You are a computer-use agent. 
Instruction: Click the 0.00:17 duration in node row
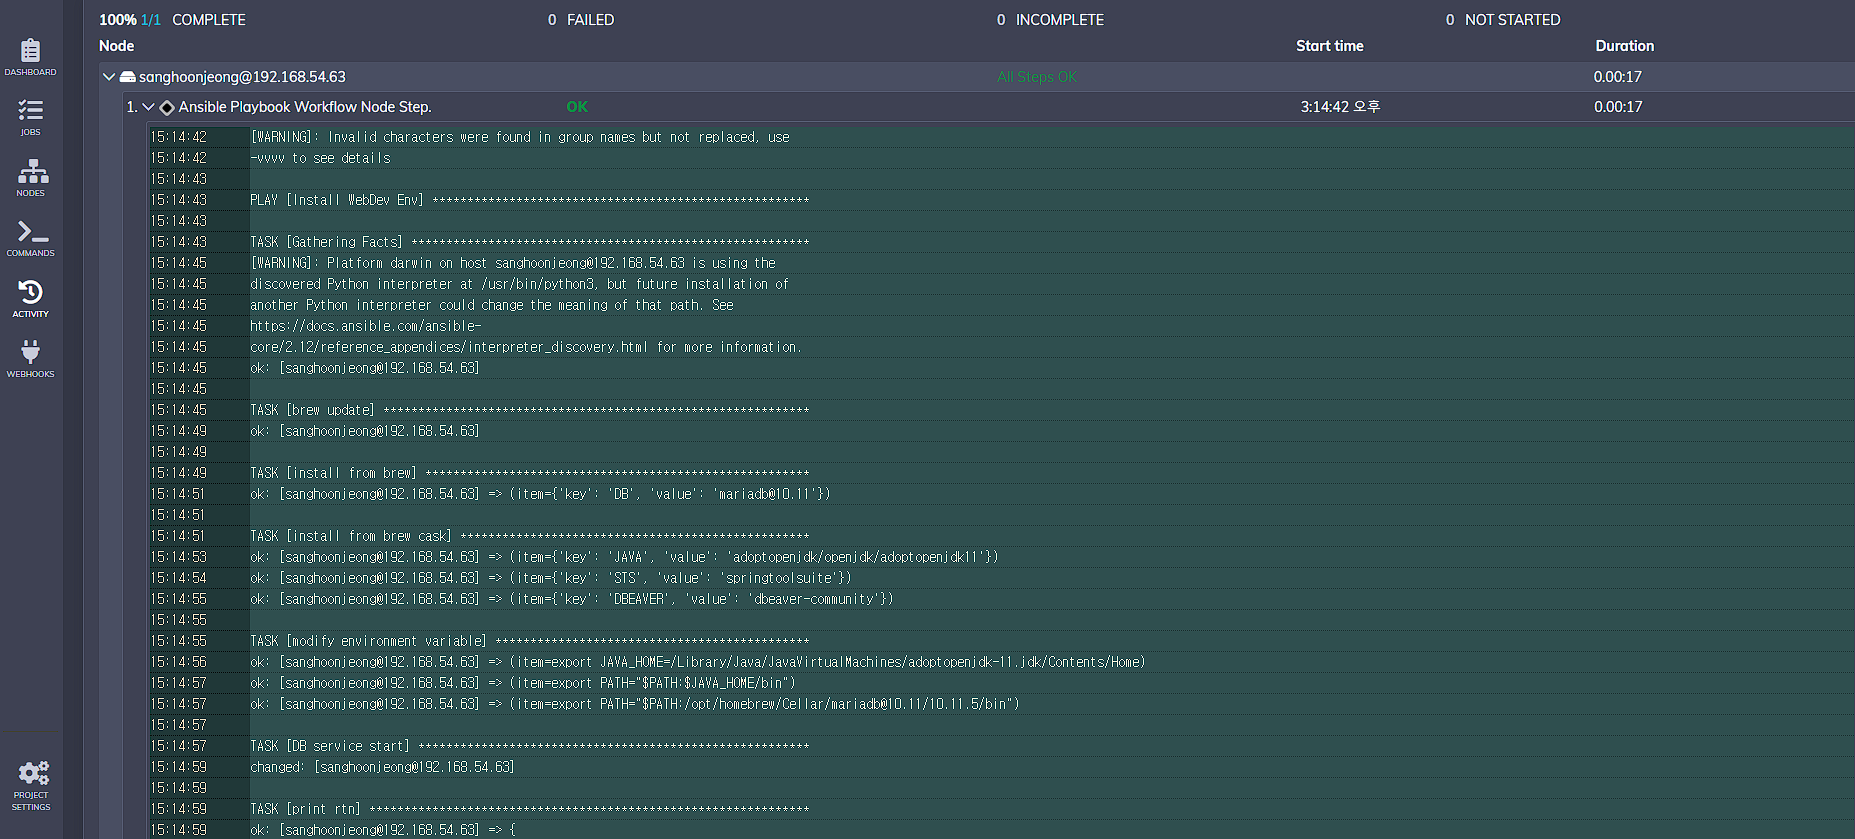tap(1618, 77)
